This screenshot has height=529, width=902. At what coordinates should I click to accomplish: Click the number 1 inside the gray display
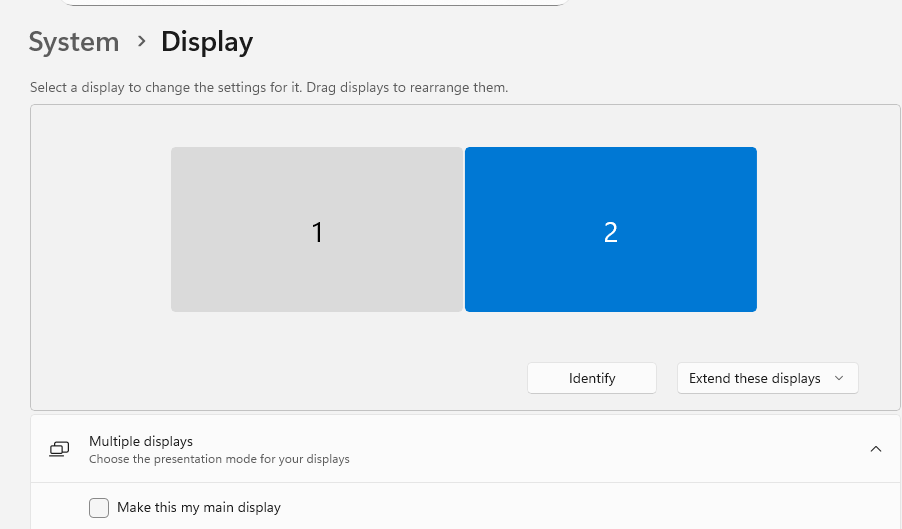point(317,232)
